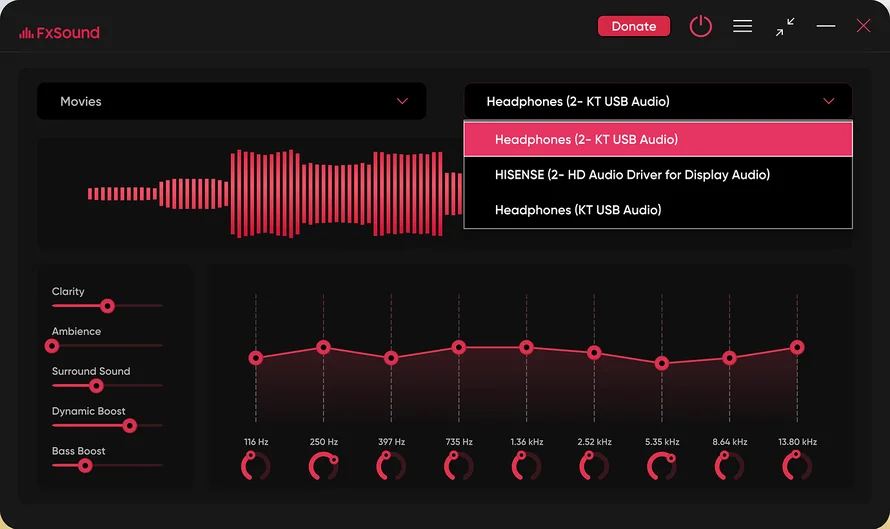Click the 1.36 kHz frequency knob
Screen dimensions: 890x529
(x=526, y=466)
